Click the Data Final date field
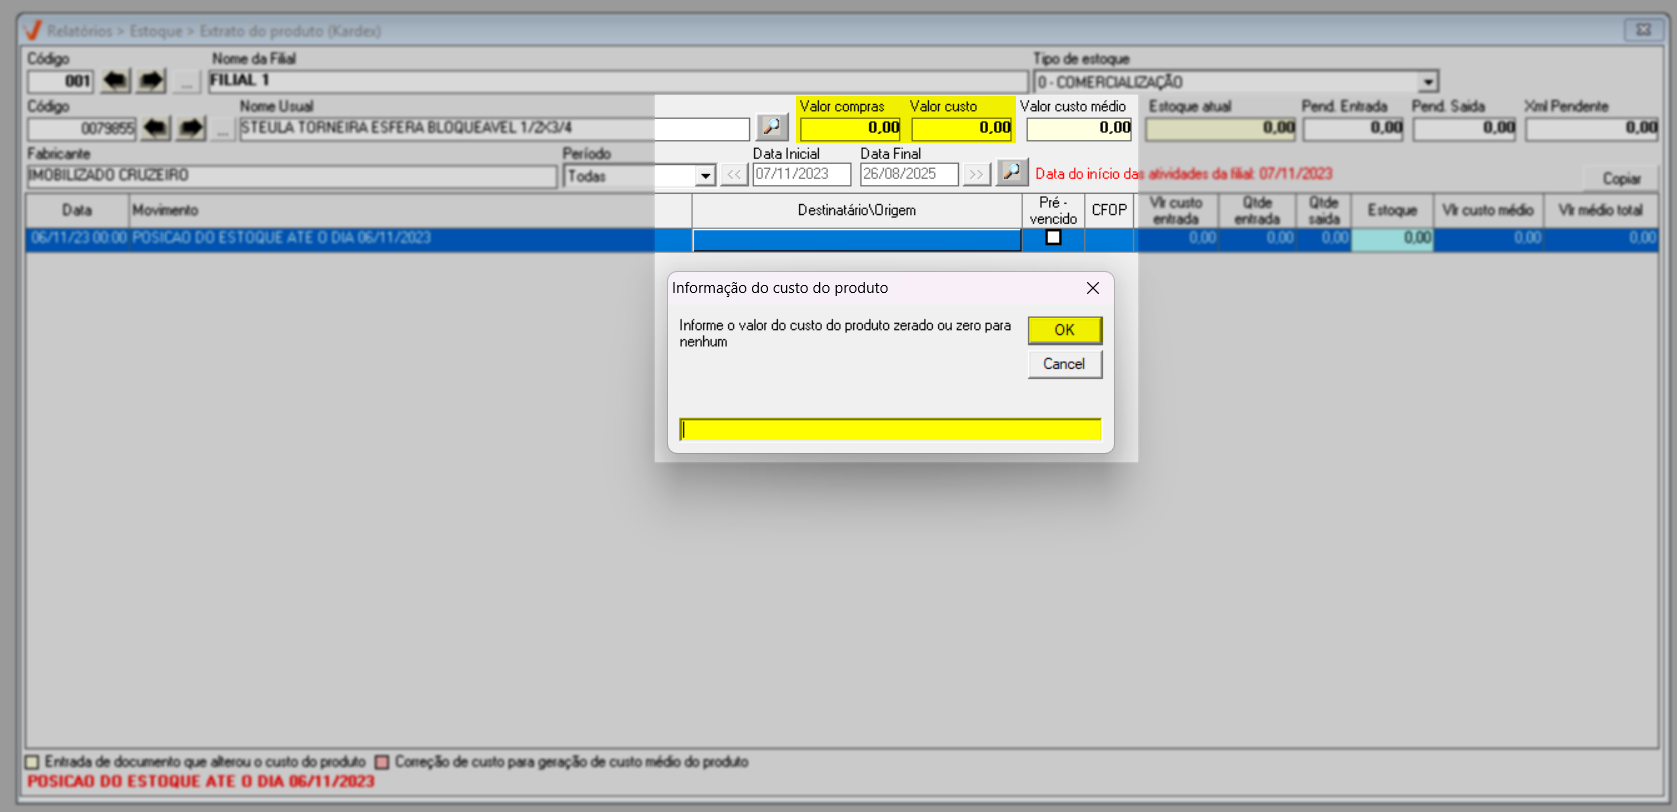 click(909, 174)
